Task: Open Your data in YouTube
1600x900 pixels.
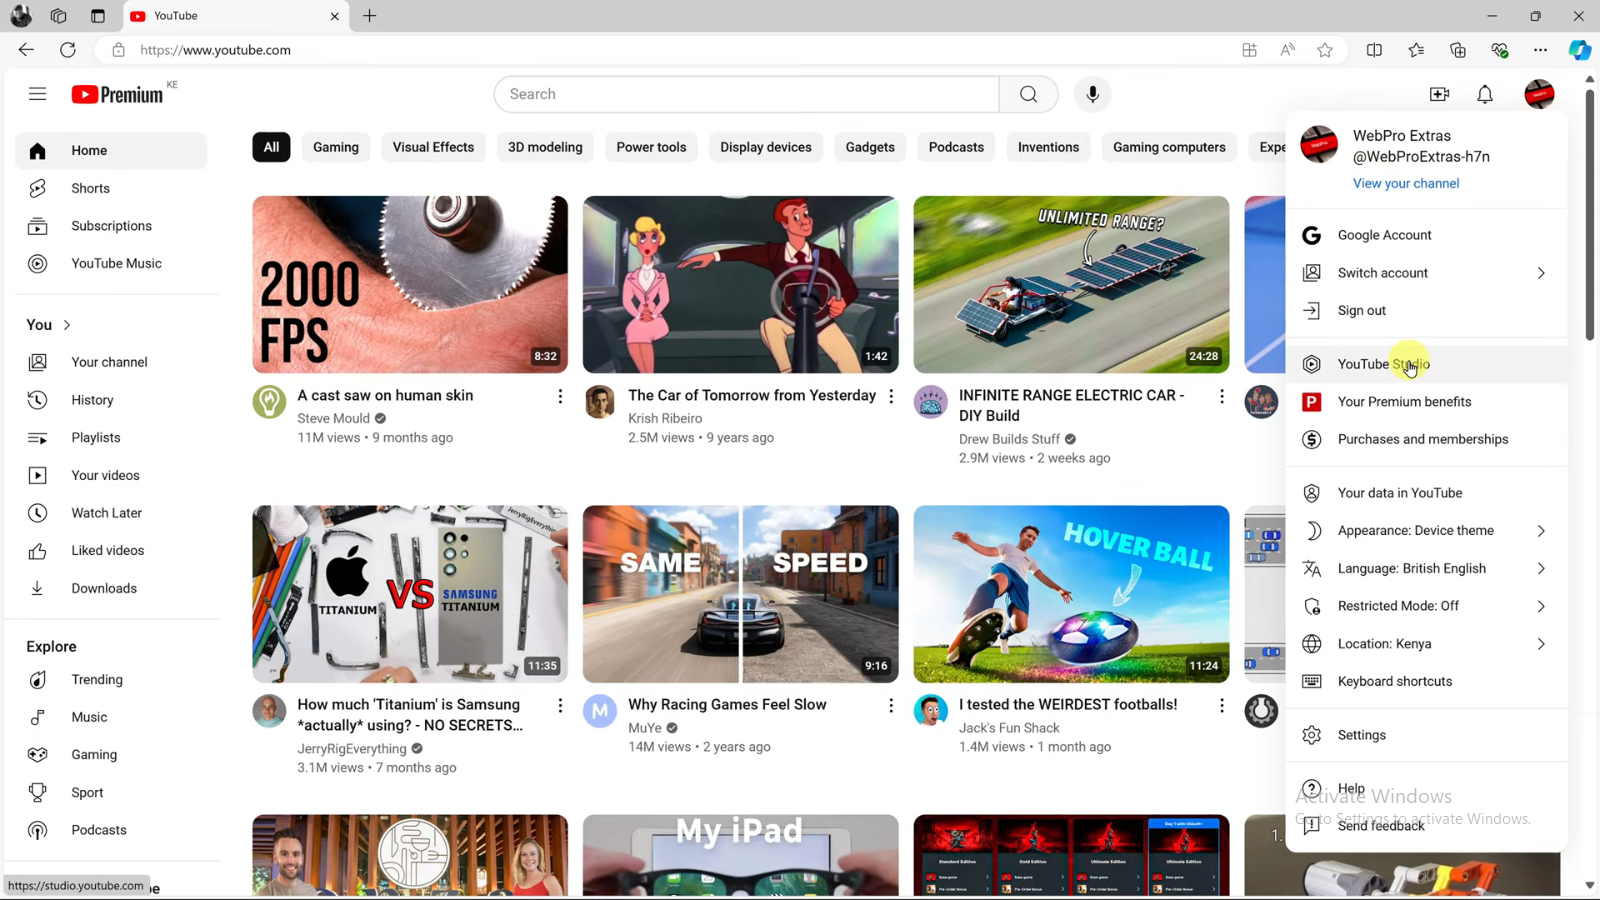Action: 1426,493
